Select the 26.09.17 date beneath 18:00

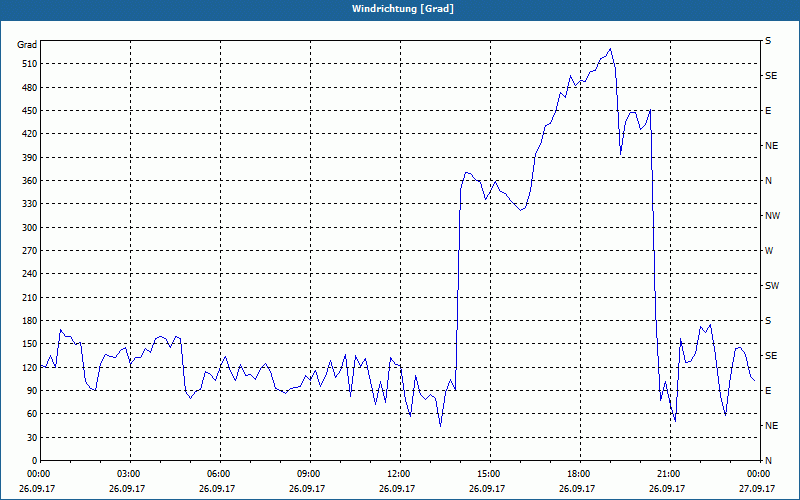pyautogui.click(x=577, y=488)
